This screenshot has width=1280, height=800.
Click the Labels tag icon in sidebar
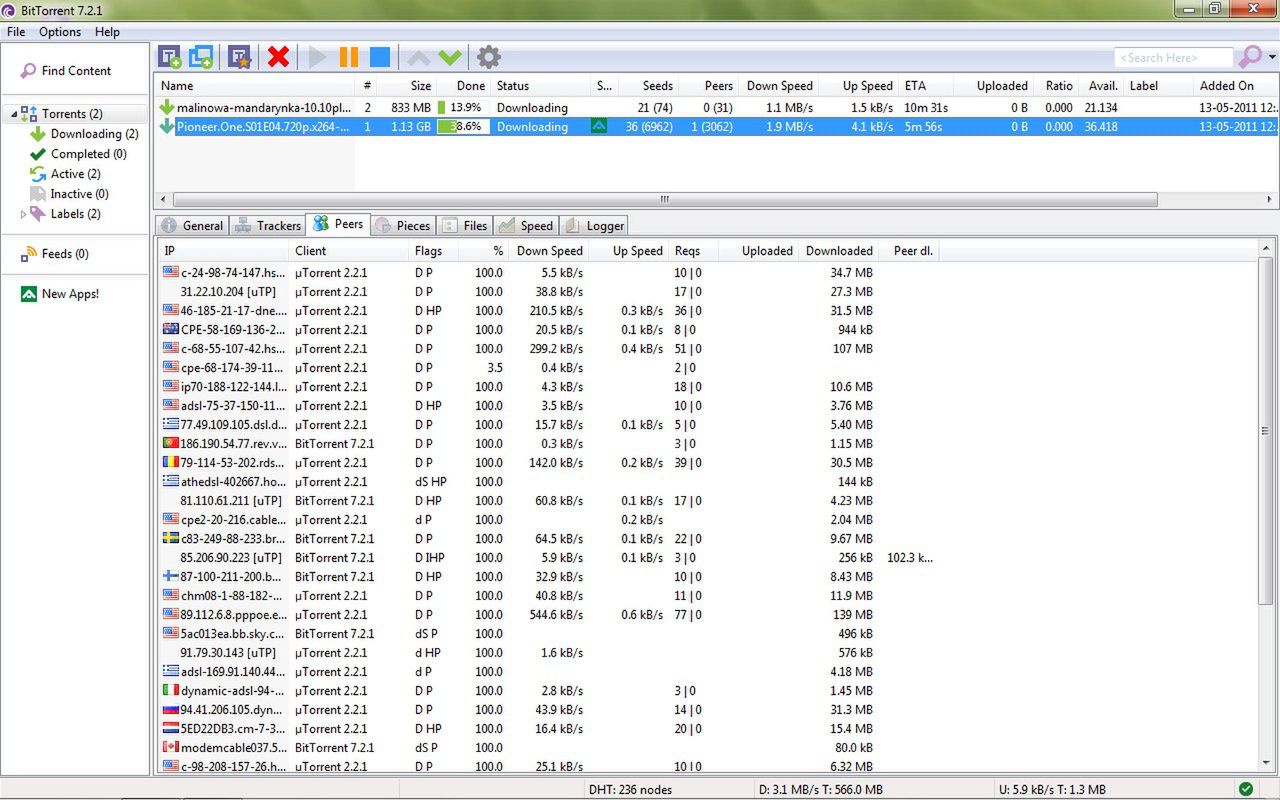(38, 214)
